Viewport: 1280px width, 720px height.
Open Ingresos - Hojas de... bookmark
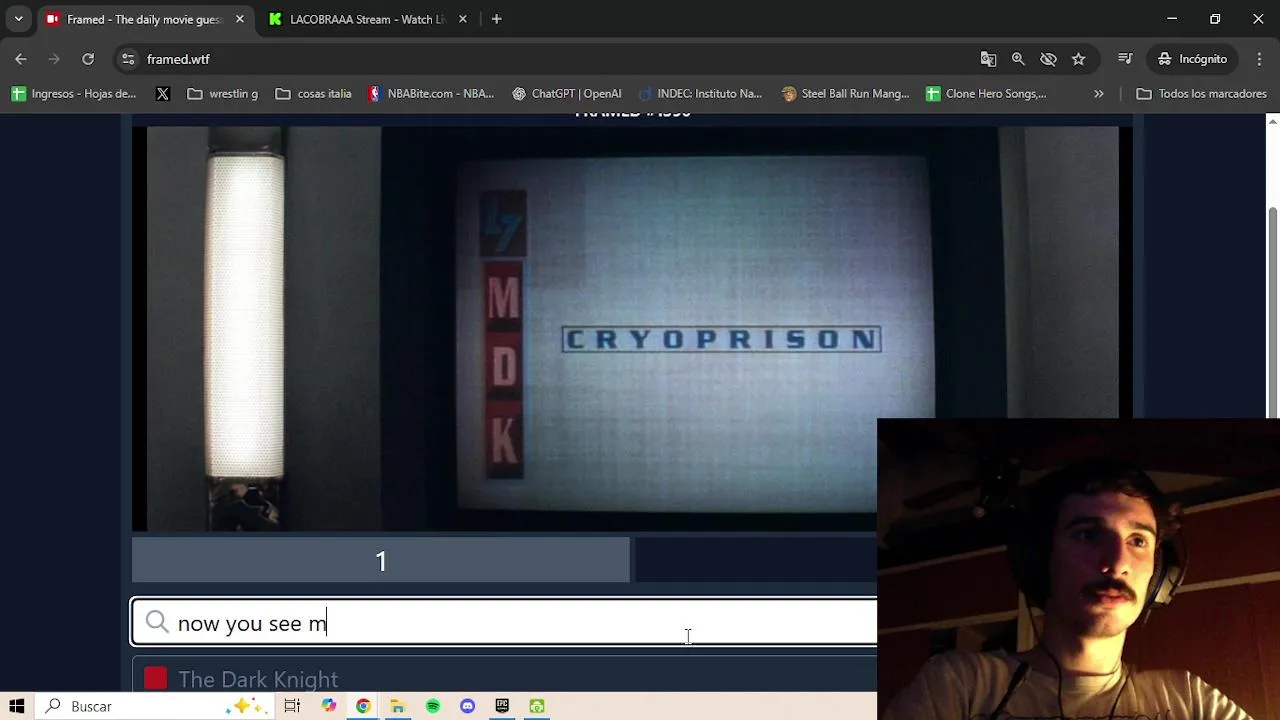74,94
